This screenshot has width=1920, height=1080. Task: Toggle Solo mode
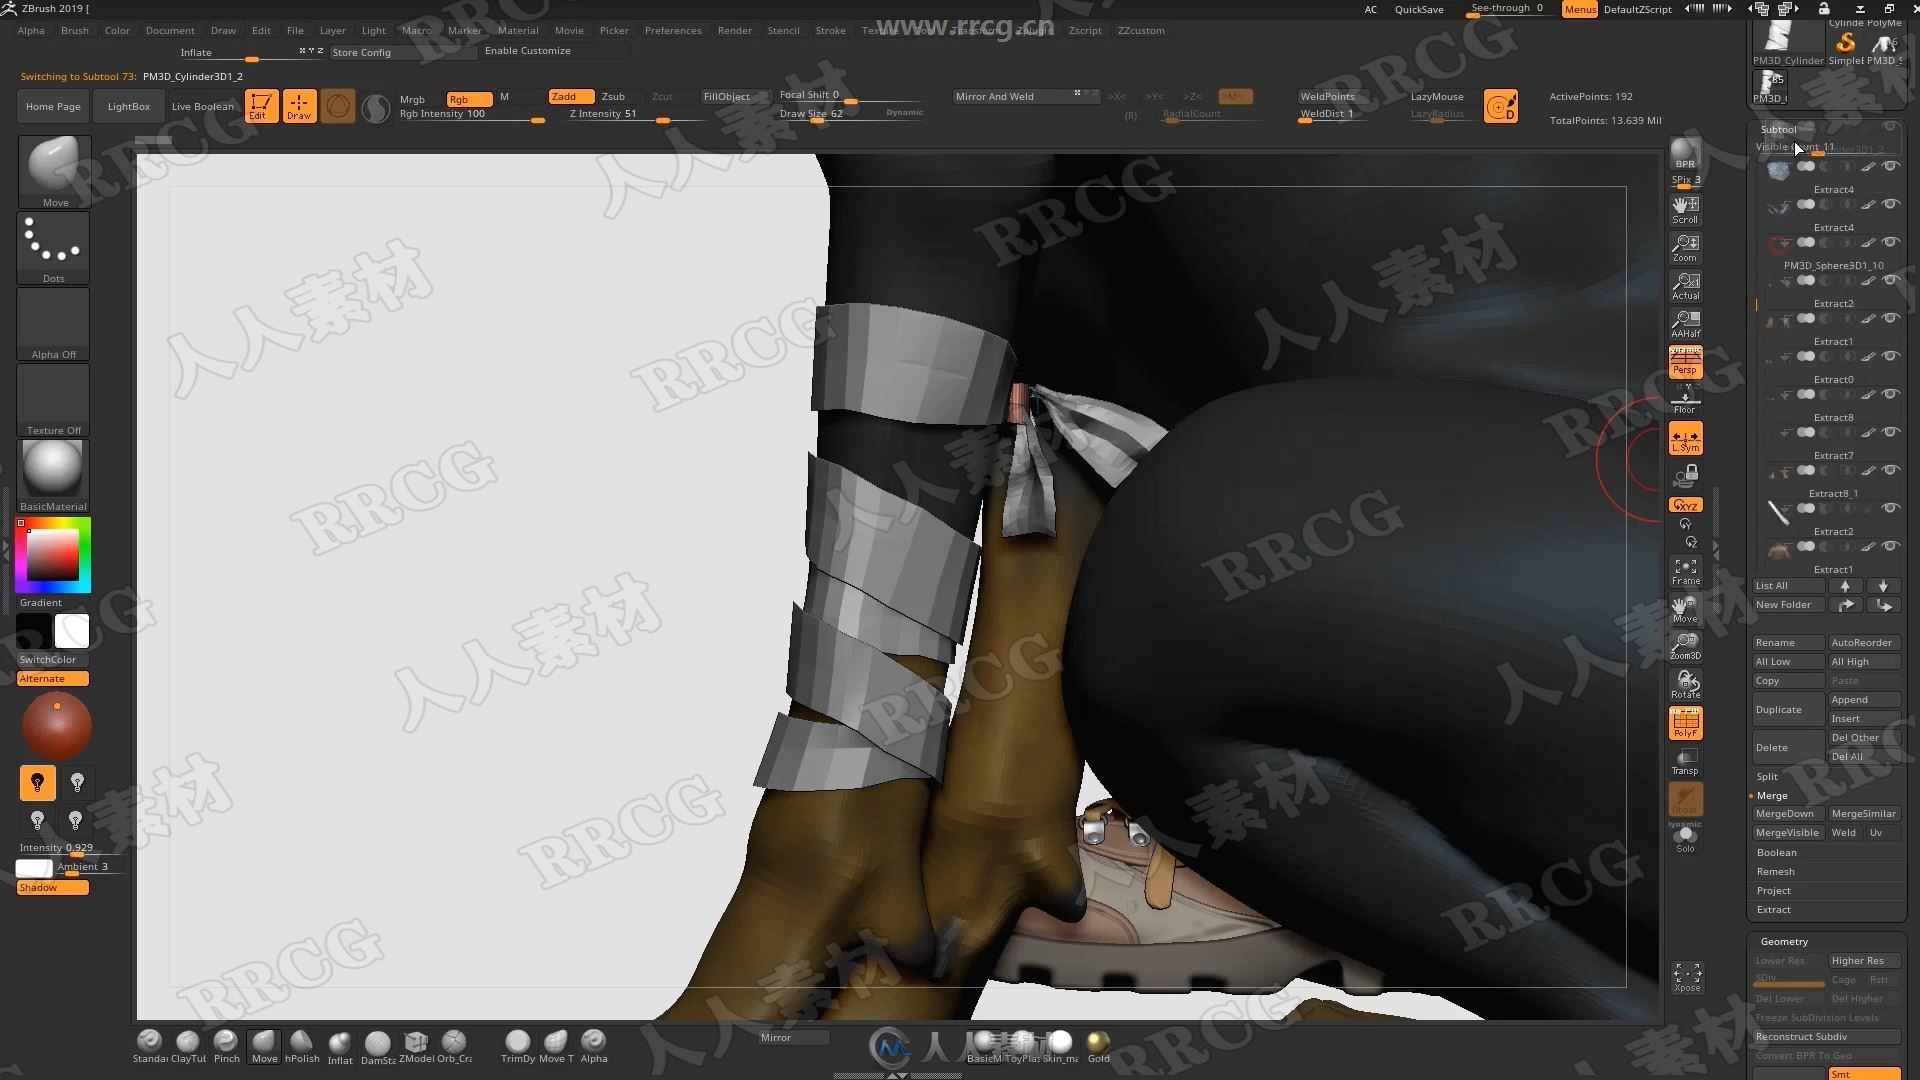click(x=1685, y=838)
